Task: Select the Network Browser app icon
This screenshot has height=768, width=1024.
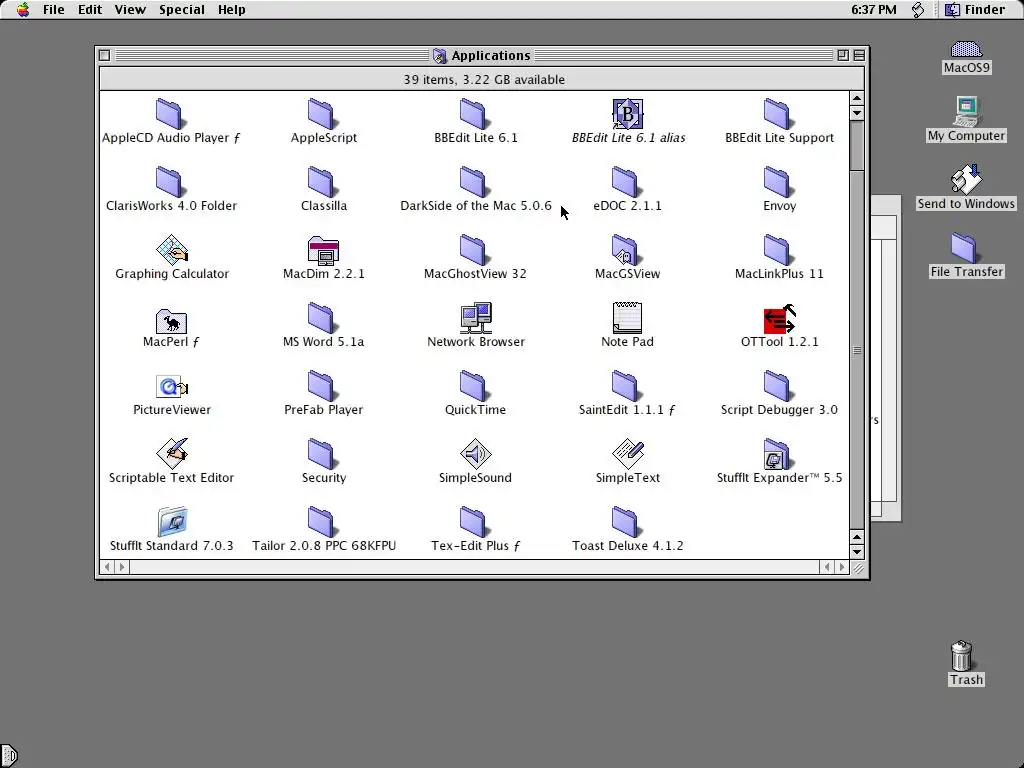Action: 475,317
